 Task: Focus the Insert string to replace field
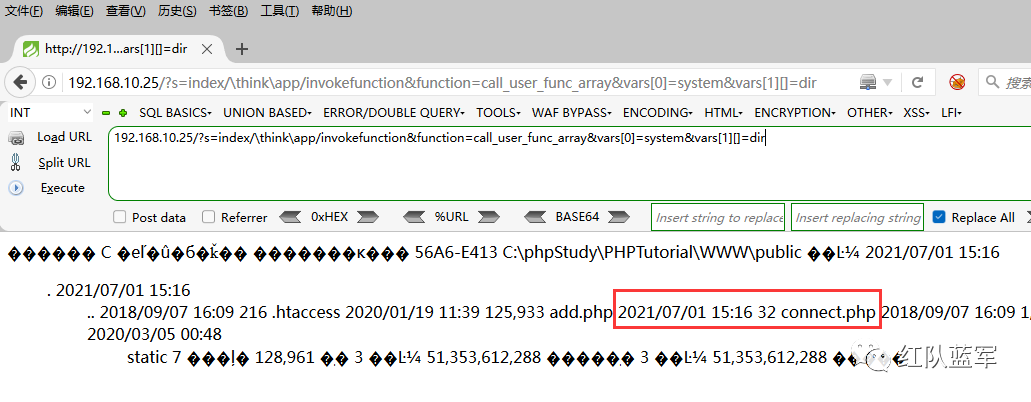point(718,217)
